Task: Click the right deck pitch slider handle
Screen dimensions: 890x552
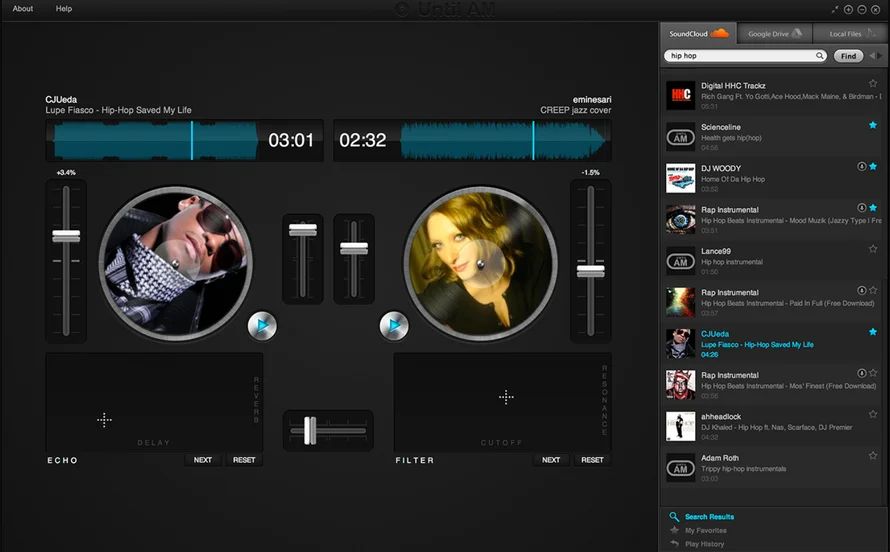Action: tap(591, 271)
